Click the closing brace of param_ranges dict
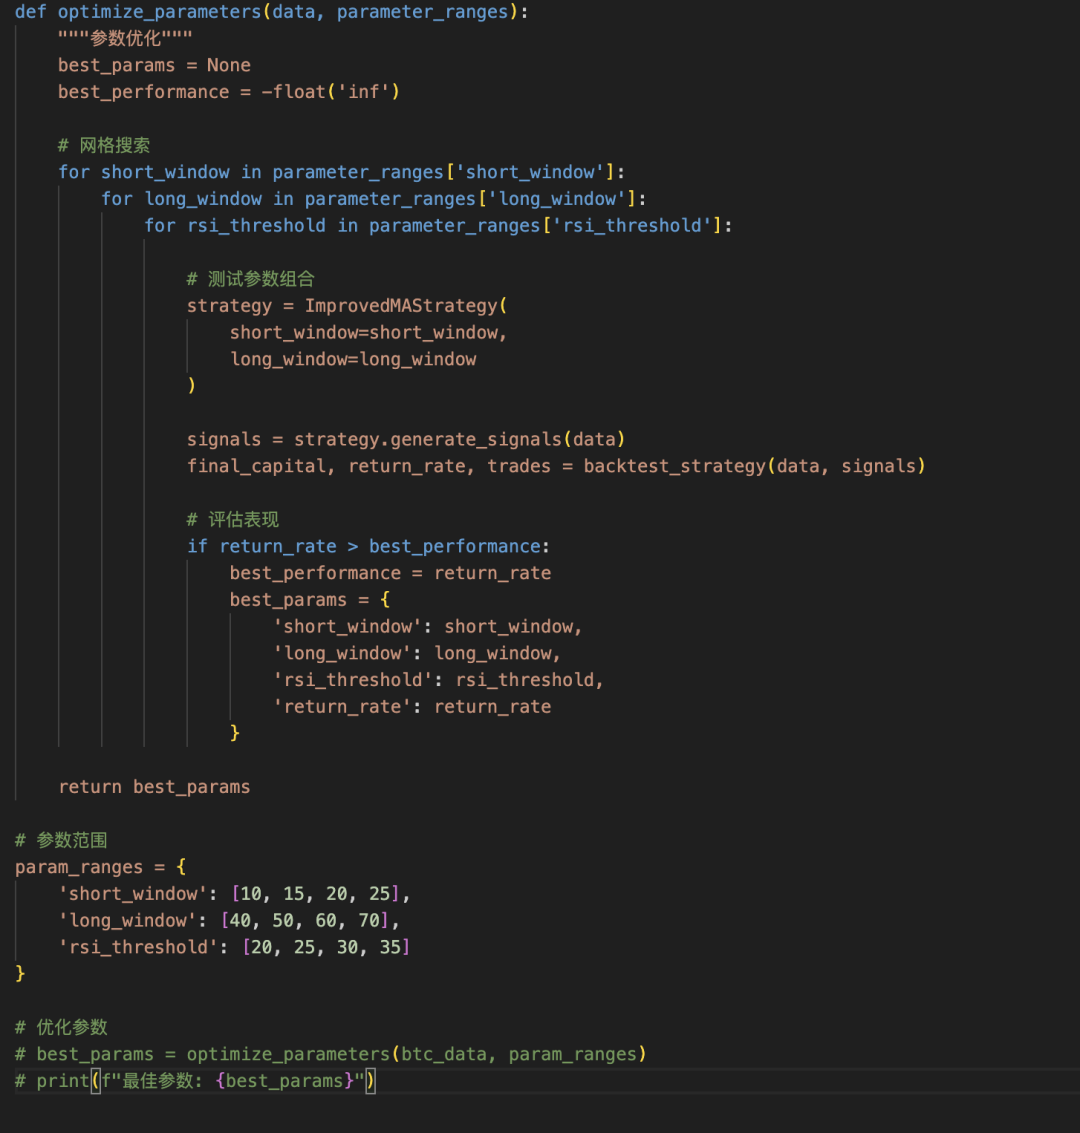The image size is (1080, 1133). 20,974
